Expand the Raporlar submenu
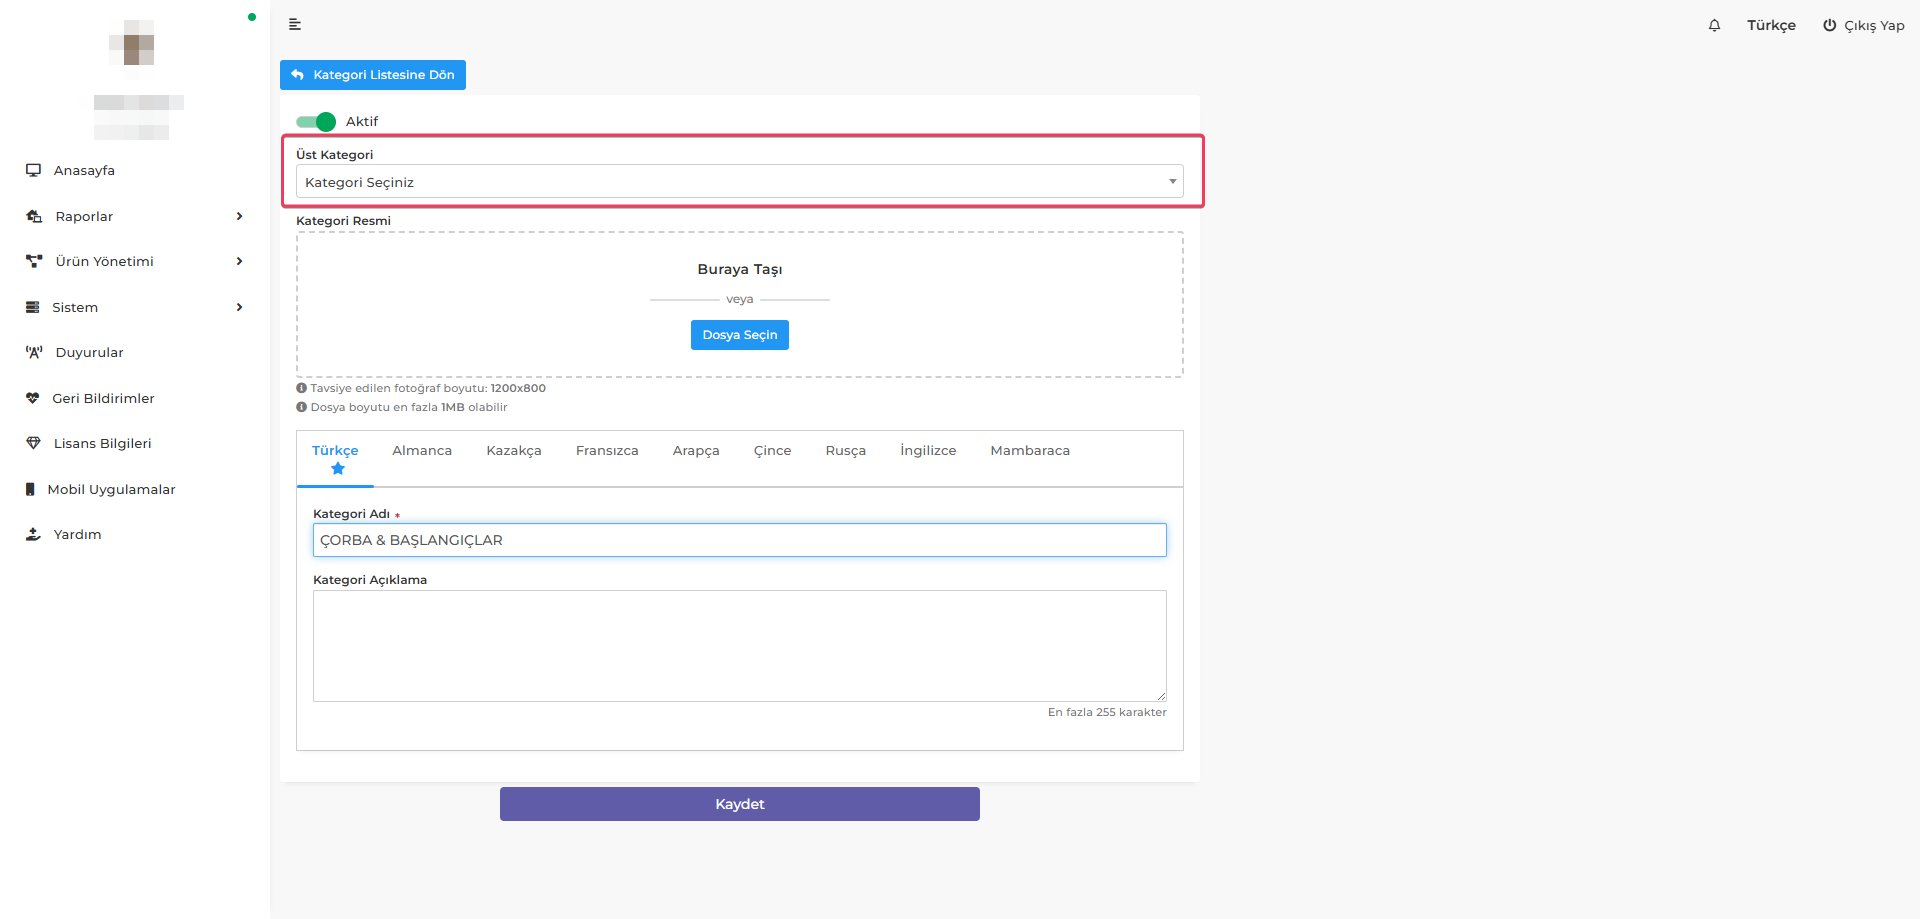 [239, 216]
